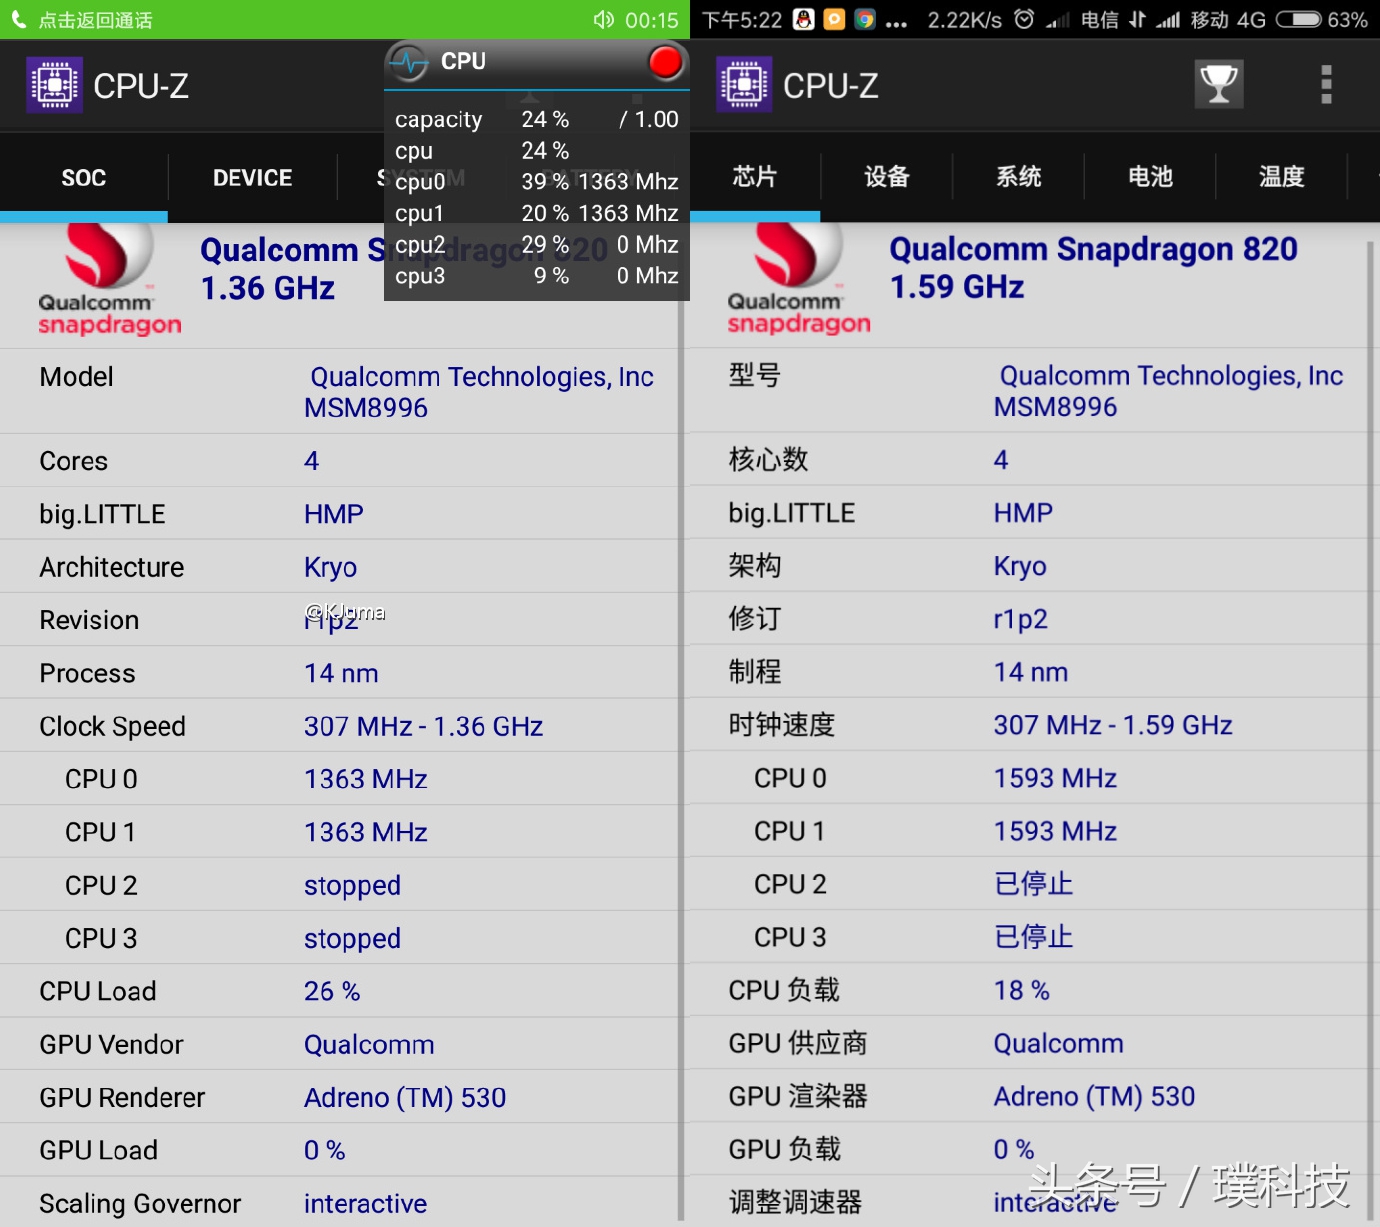Click the GPU Vendor row label
The image size is (1380, 1227).
(112, 1045)
